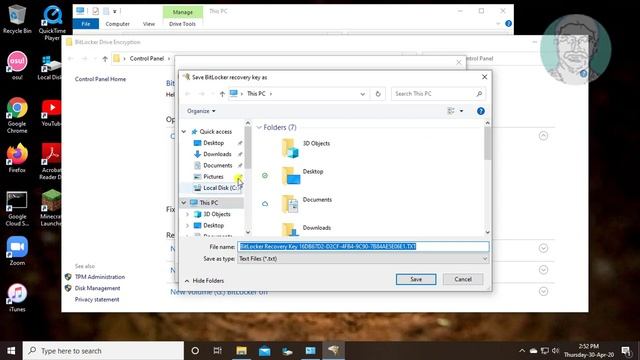
Task: Open the Save as type combo box
Action: pos(363,259)
